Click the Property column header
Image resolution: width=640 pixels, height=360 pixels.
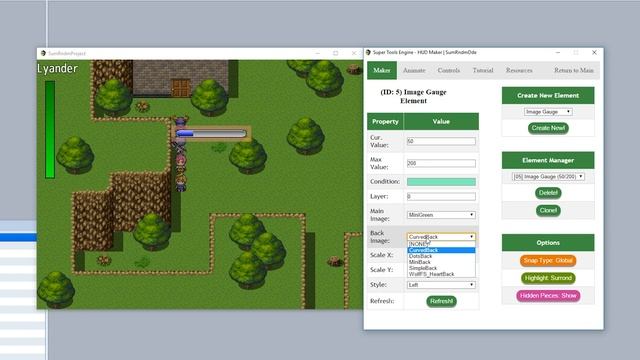point(385,122)
